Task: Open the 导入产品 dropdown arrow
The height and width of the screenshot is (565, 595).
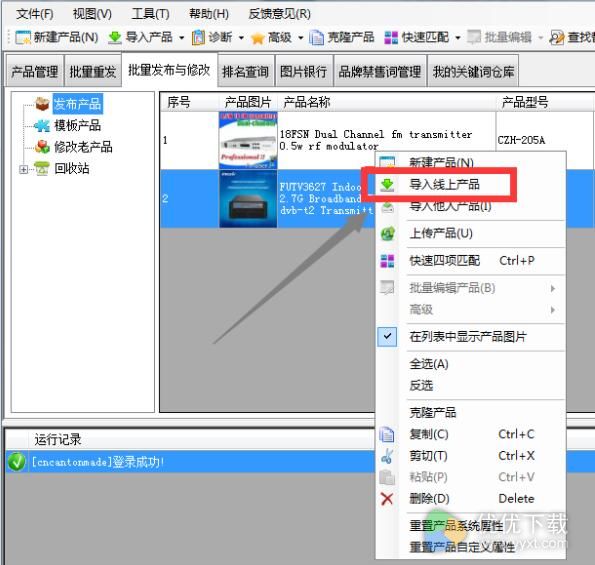Action: click(x=181, y=38)
